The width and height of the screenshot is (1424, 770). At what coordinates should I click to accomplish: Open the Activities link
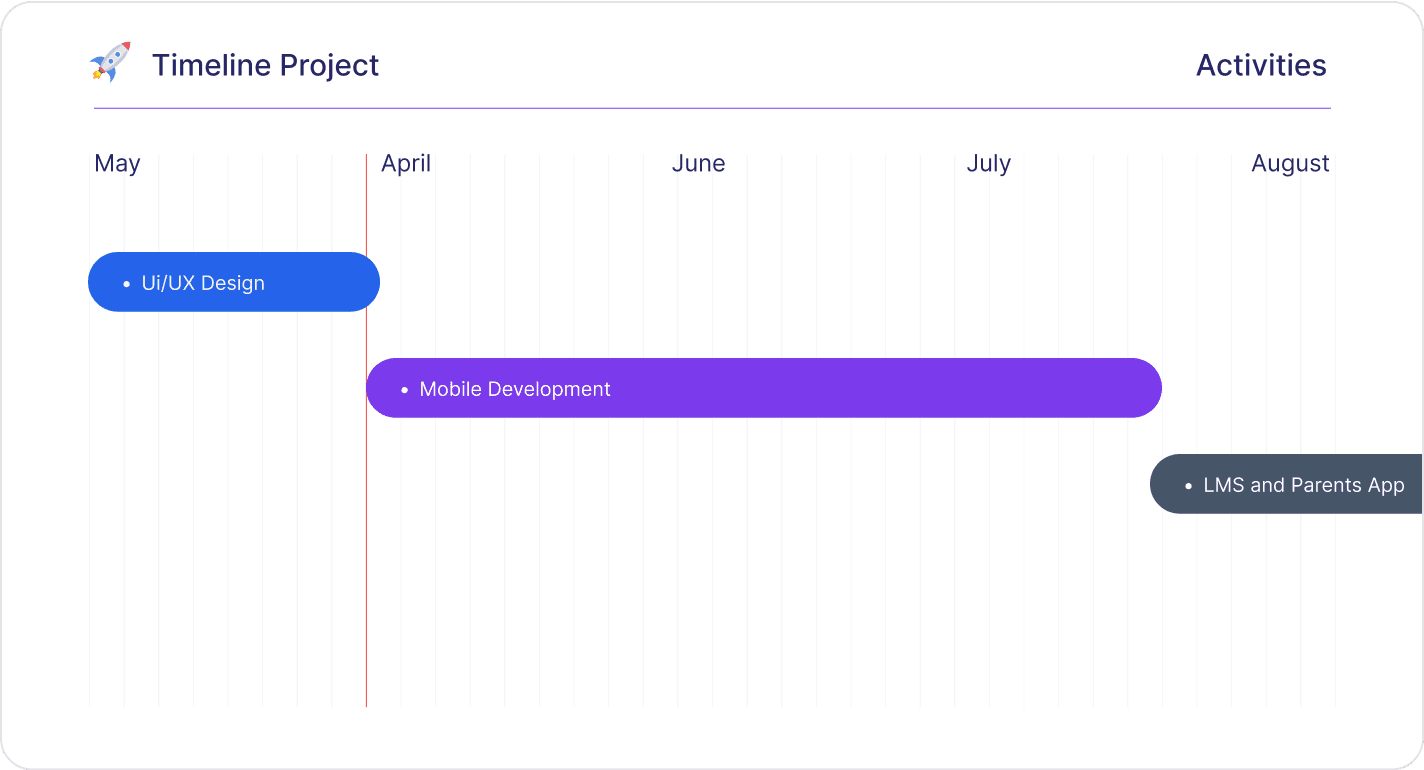click(x=1261, y=65)
